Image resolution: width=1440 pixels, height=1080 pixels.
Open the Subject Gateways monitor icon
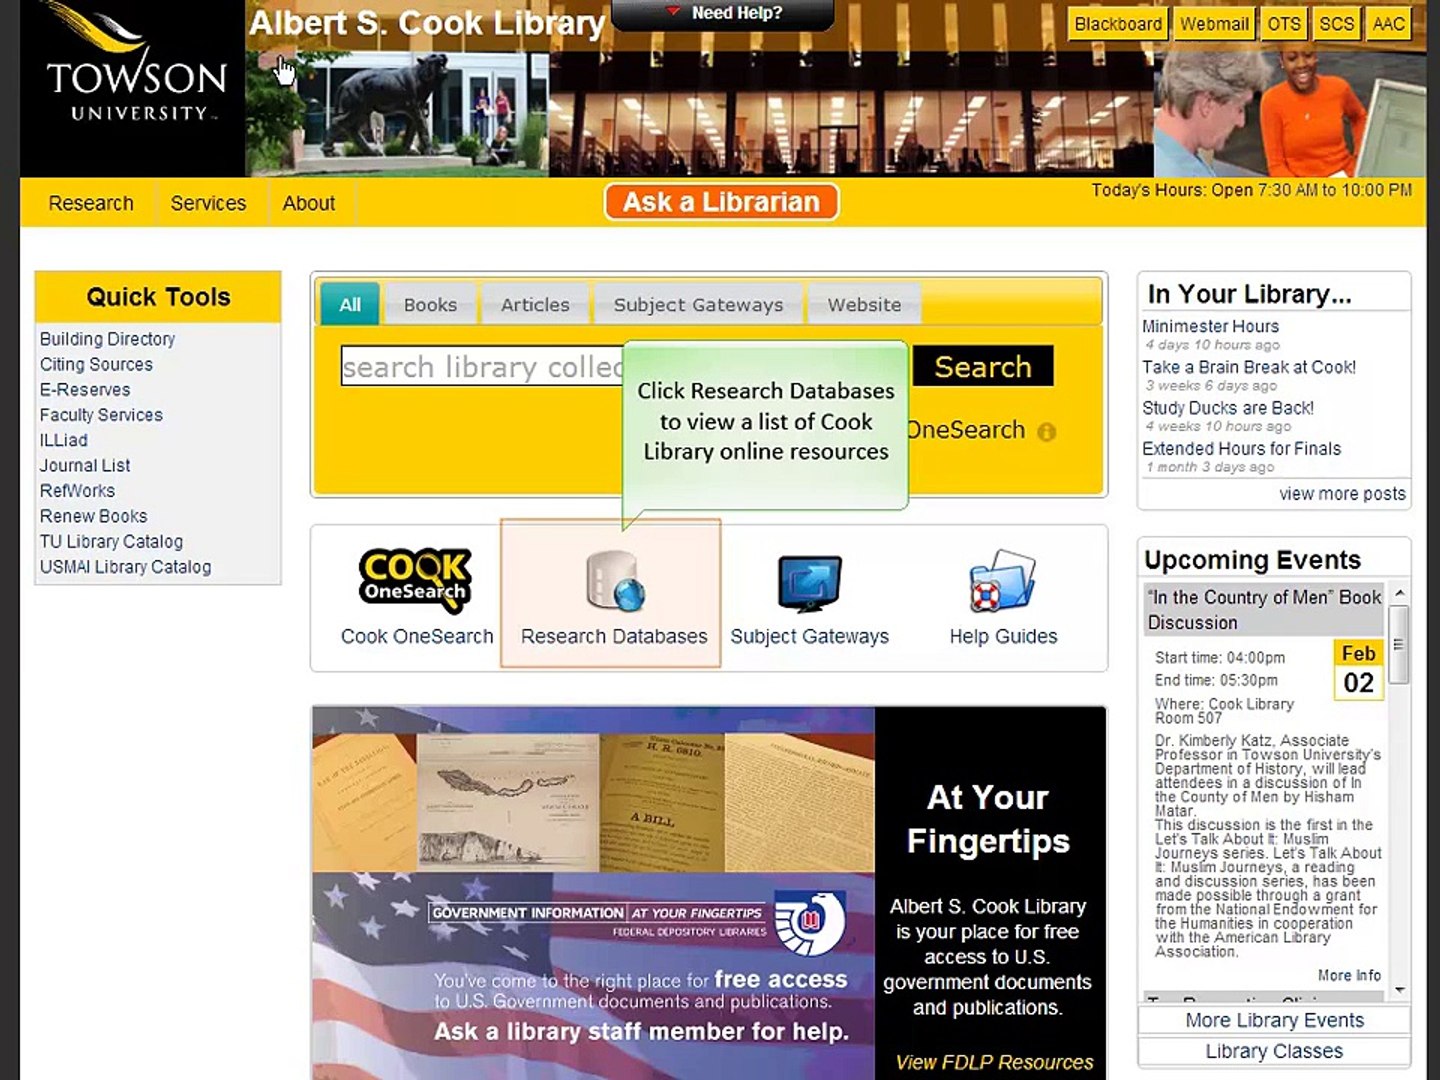[809, 583]
